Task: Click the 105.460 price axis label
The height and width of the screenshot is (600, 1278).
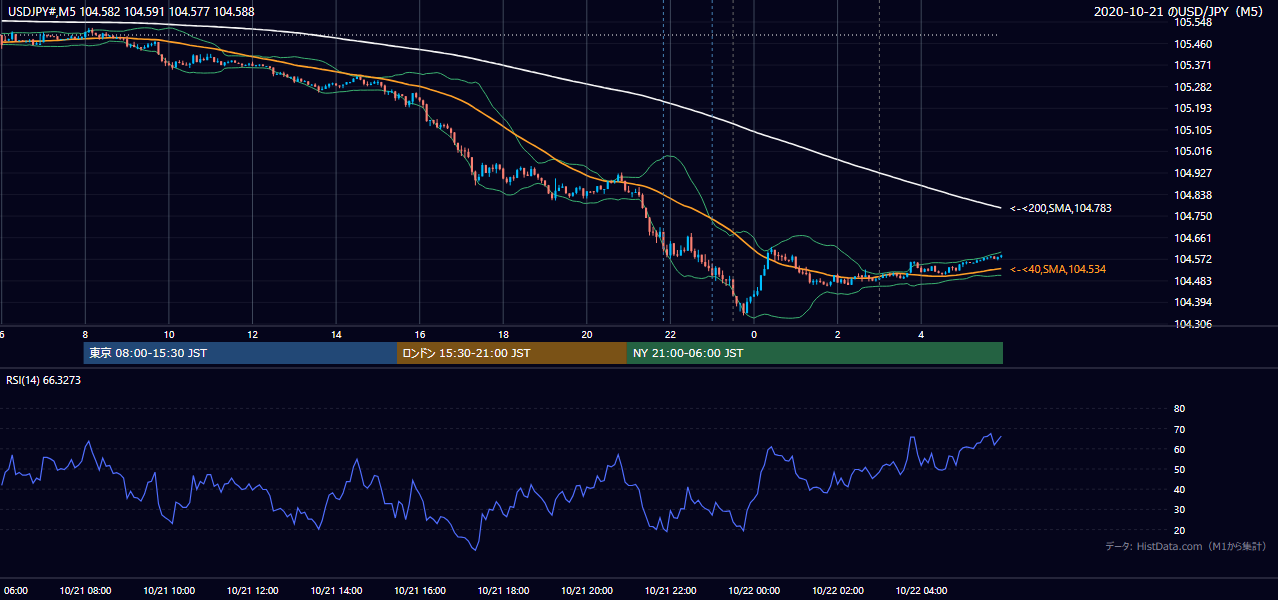Action: pyautogui.click(x=1193, y=44)
